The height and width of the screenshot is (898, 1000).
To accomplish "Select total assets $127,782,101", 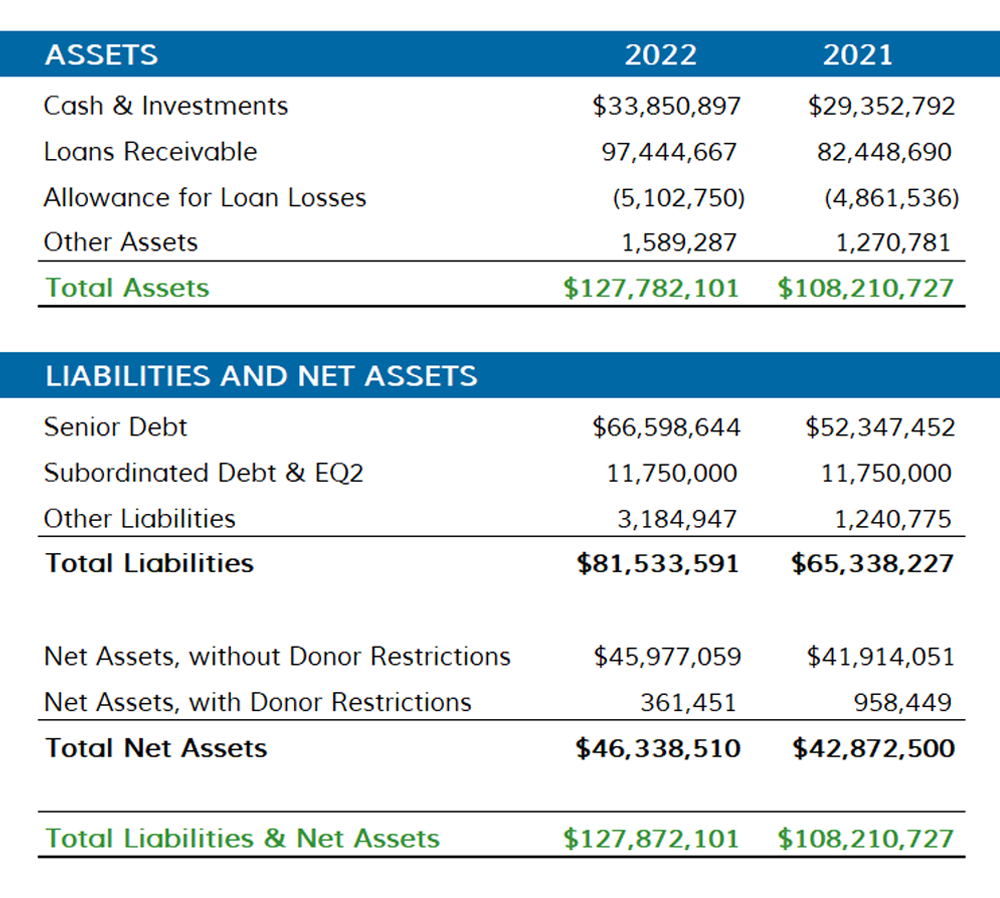I will (x=651, y=288).
